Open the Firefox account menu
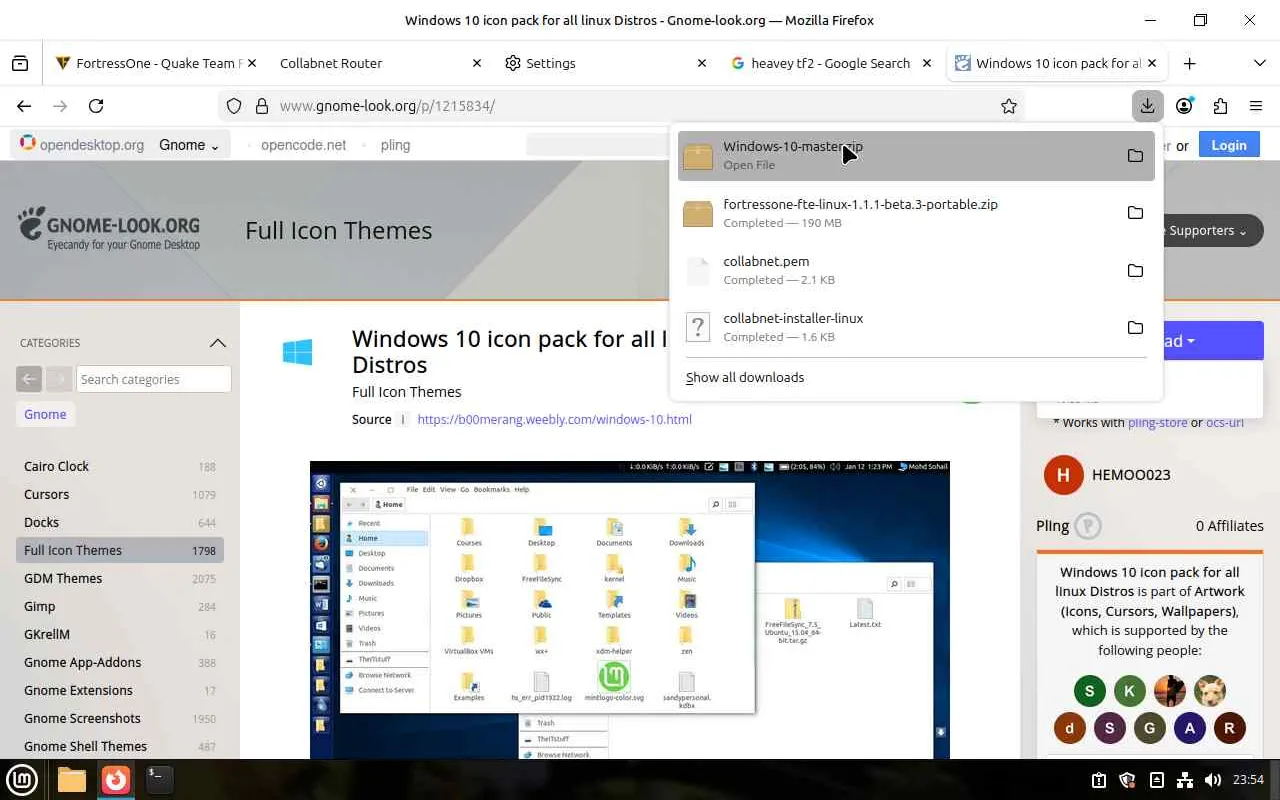This screenshot has width=1280, height=800. (x=1184, y=106)
